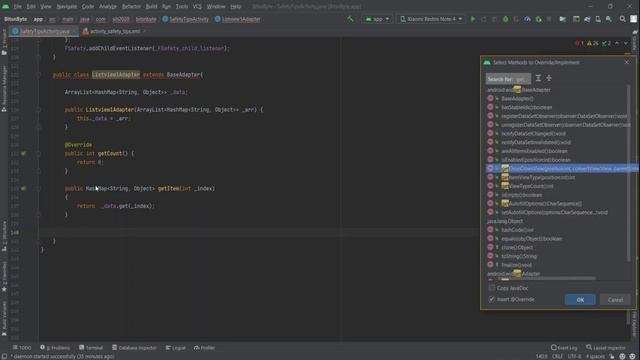Open the Profile app gauge icon
The height and width of the screenshot is (360, 640).
(x=527, y=19)
